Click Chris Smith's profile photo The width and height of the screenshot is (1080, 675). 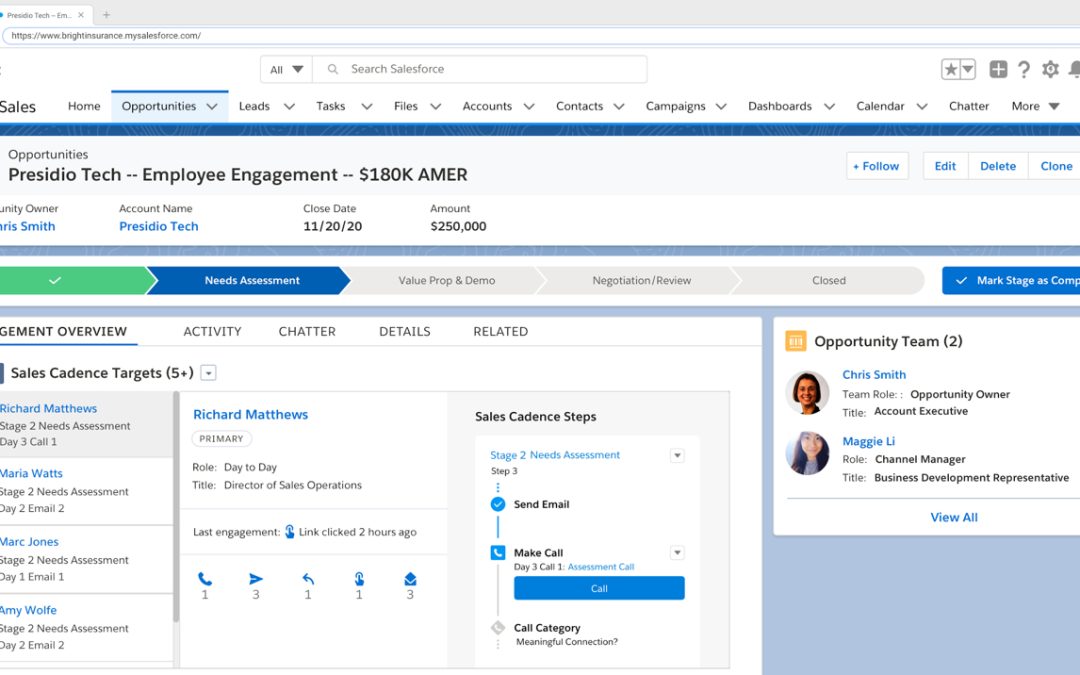coord(807,393)
